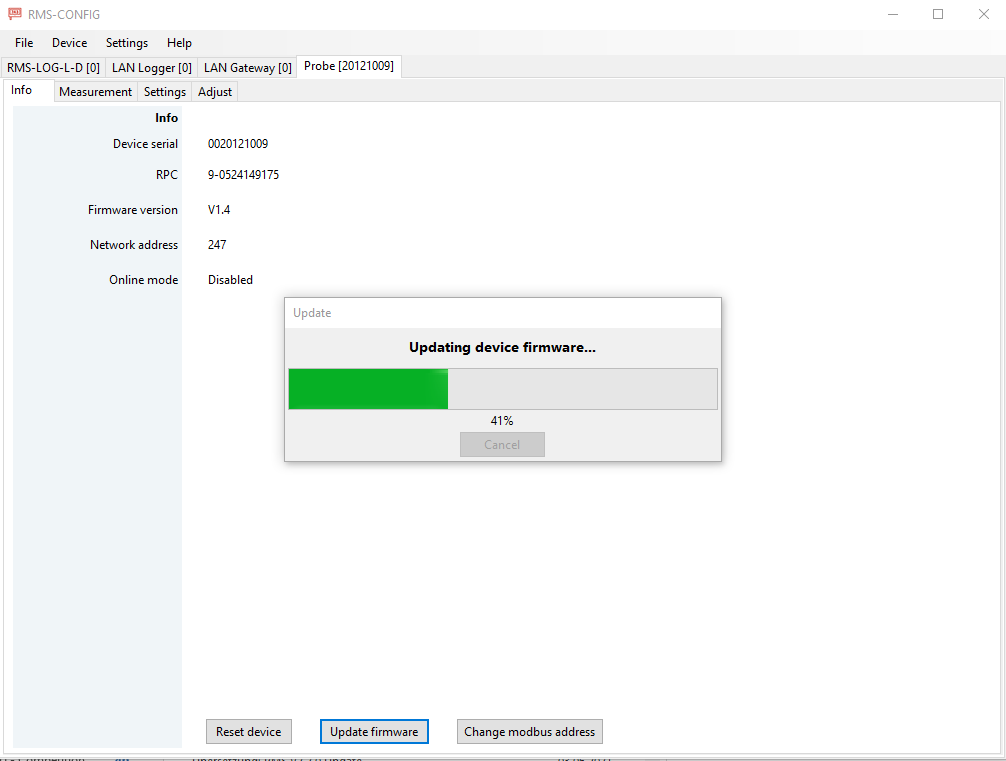This screenshot has height=761, width=1006.
Task: Click device serial value 0020121009
Action: (238, 144)
